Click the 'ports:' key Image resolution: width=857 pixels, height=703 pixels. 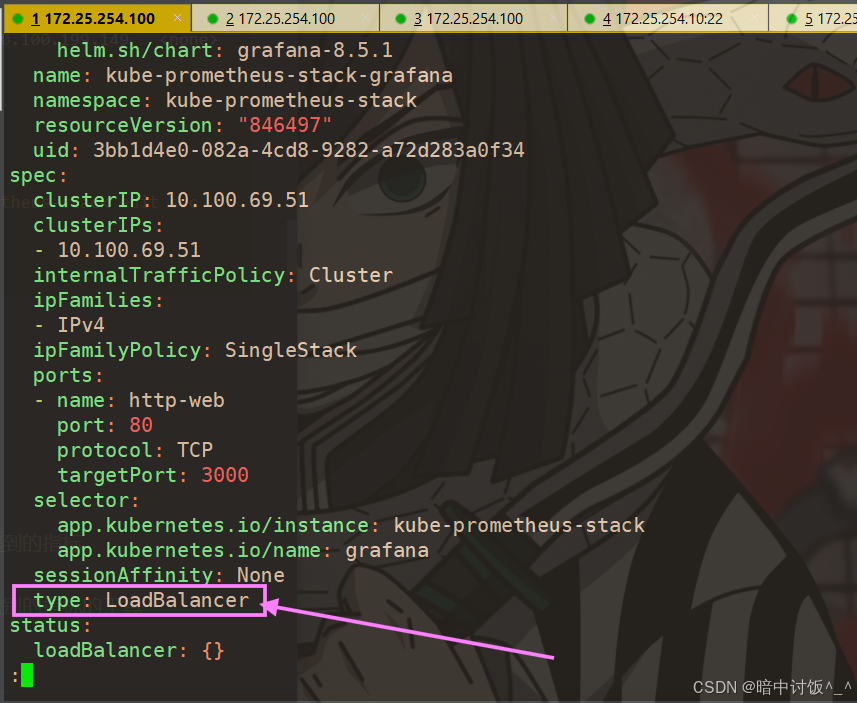[x=68, y=376]
